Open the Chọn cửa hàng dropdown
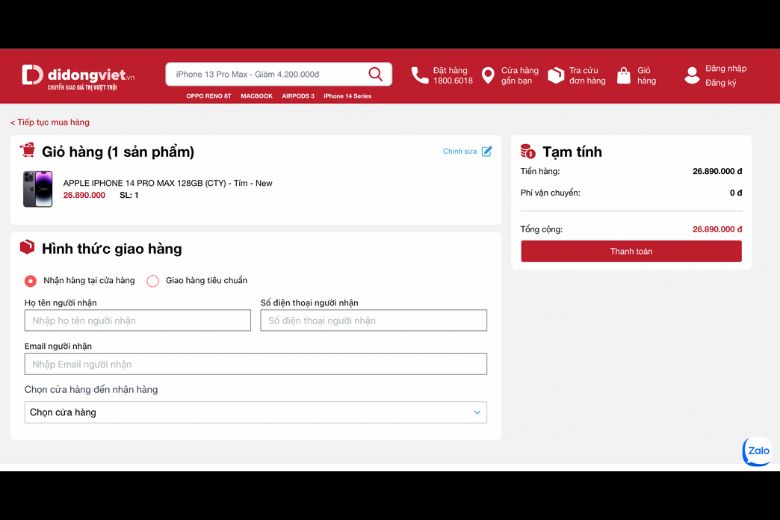 click(x=256, y=412)
